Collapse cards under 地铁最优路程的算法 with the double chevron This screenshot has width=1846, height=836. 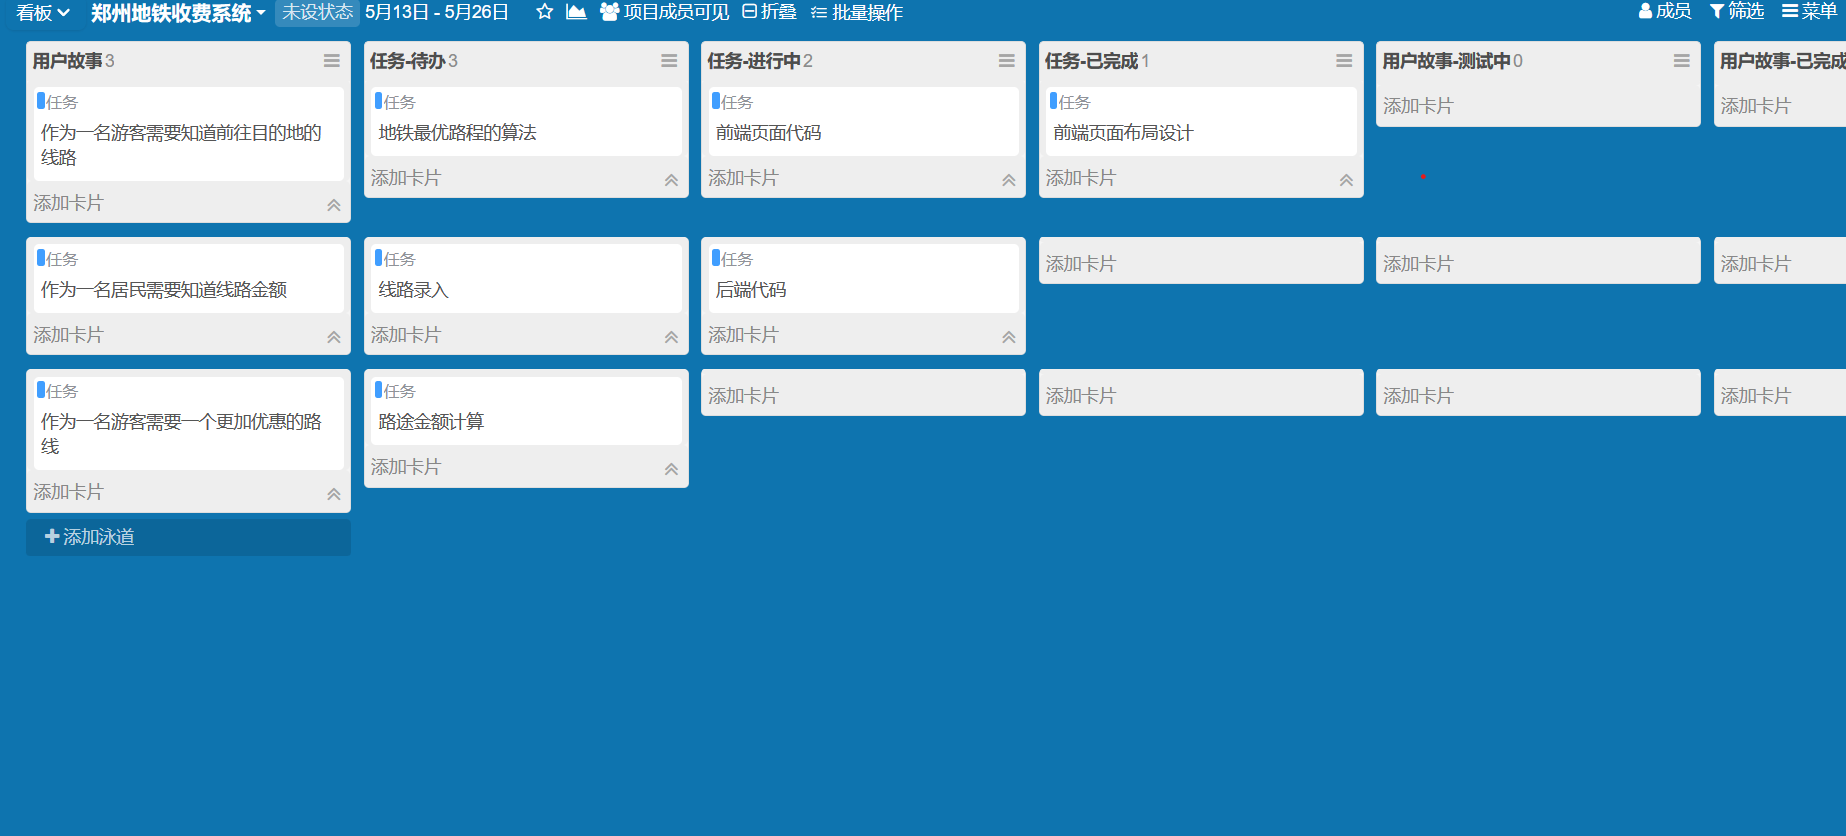[x=671, y=180]
